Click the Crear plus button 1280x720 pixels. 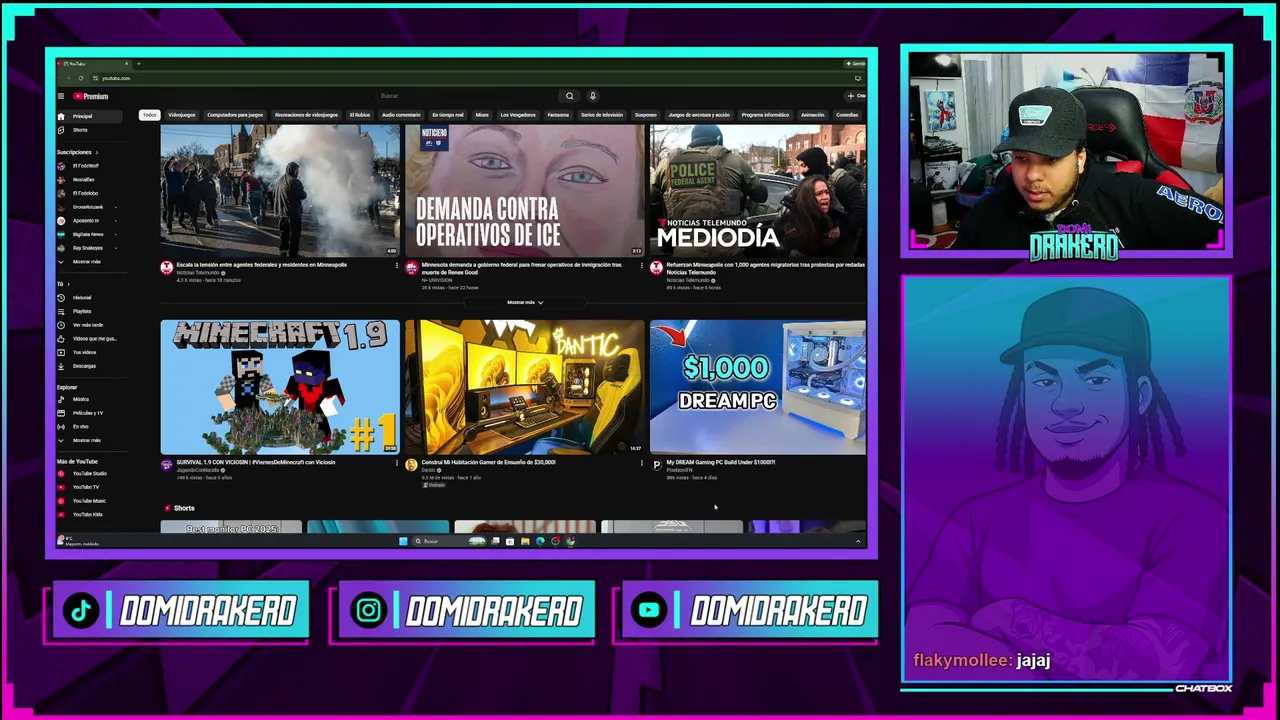click(856, 96)
